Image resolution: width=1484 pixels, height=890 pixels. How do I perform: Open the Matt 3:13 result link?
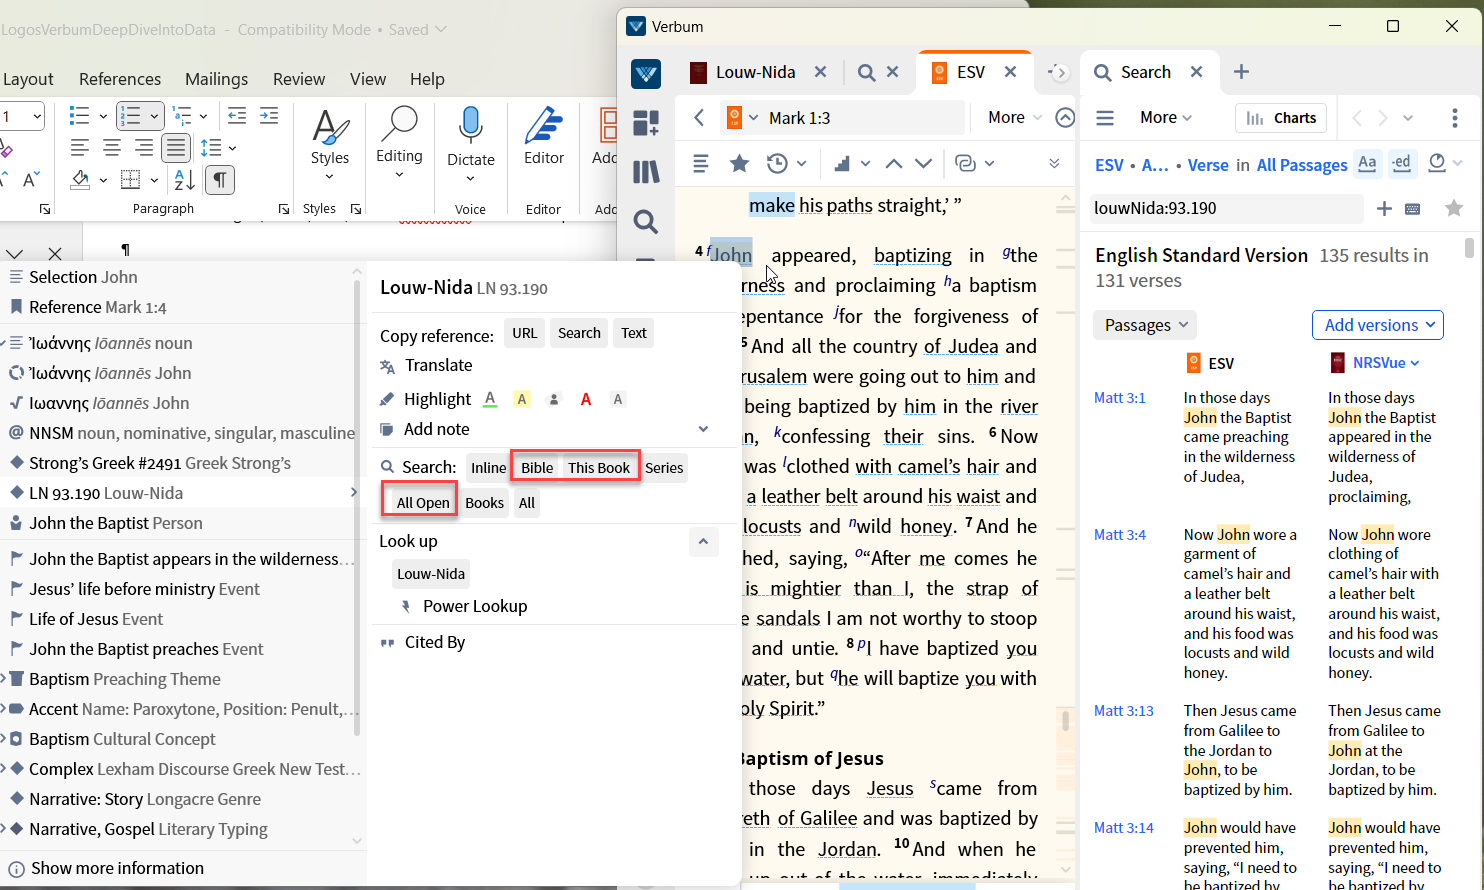[x=1124, y=711]
